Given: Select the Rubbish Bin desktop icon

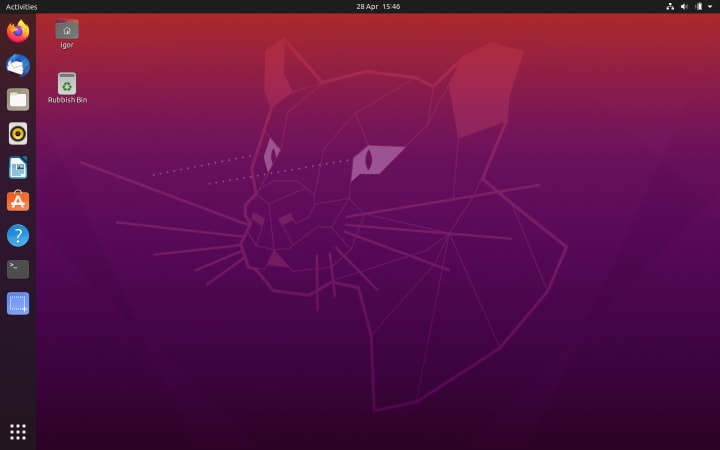Looking at the screenshot, I should (x=67, y=84).
